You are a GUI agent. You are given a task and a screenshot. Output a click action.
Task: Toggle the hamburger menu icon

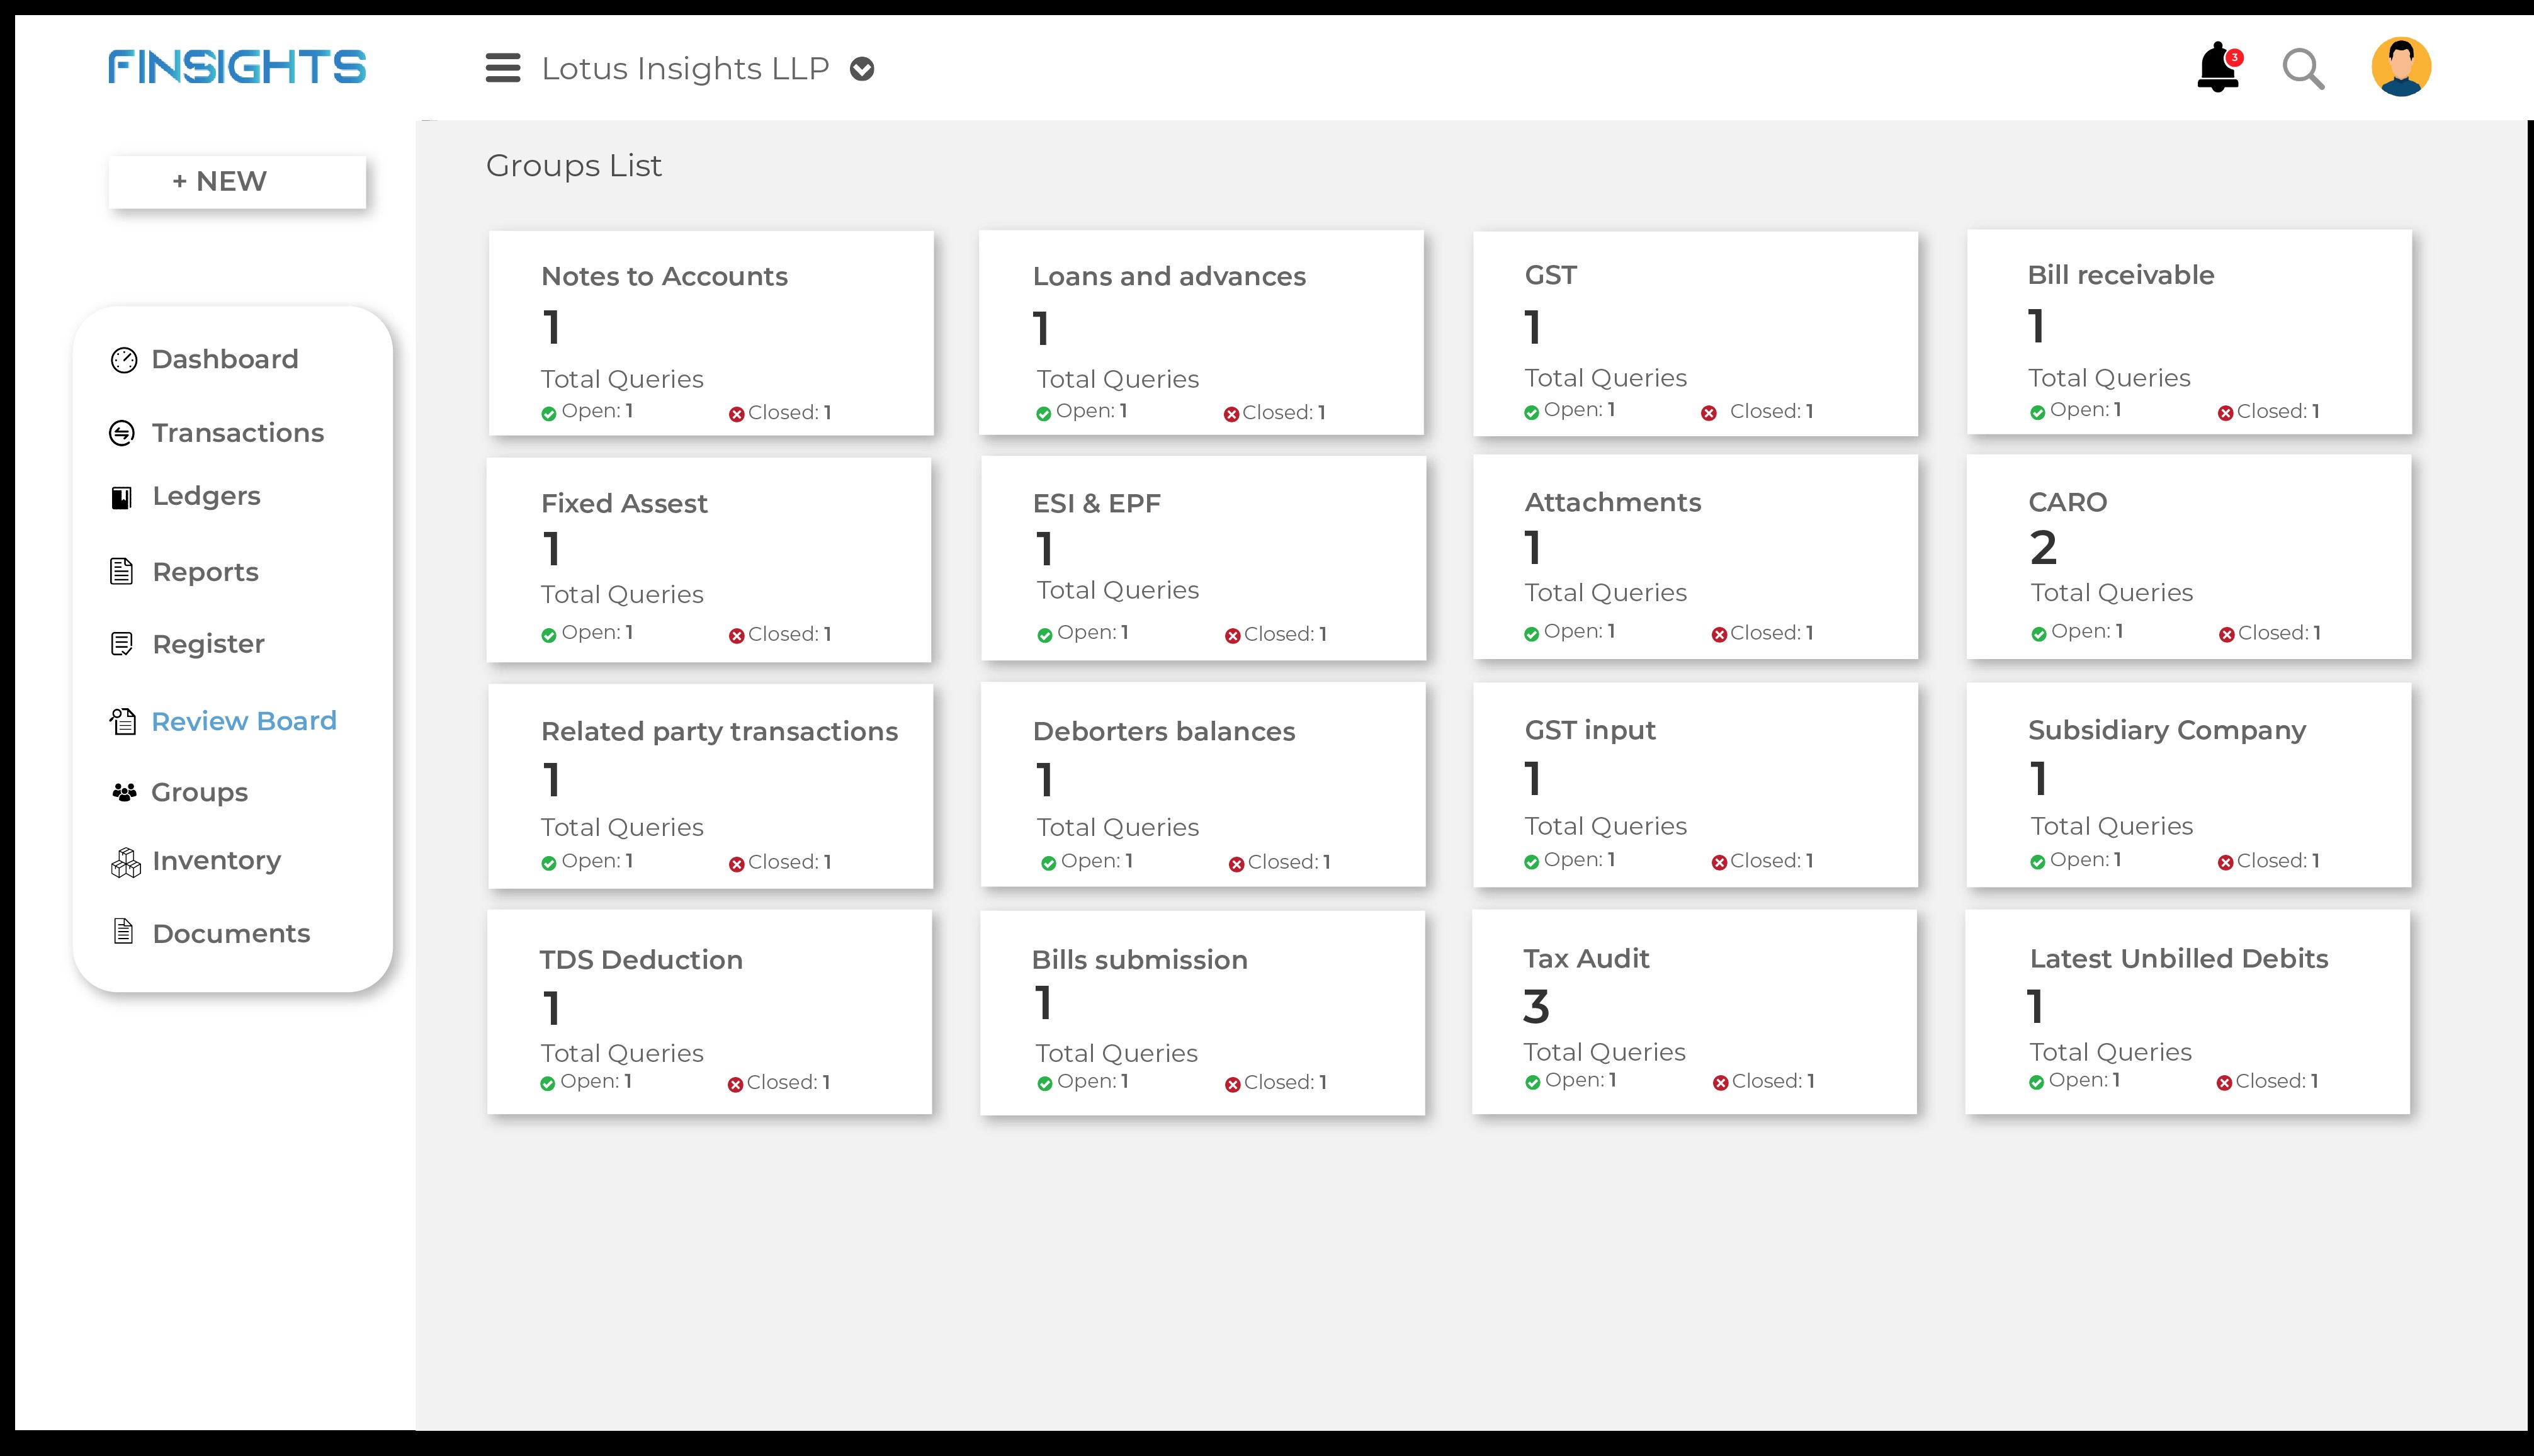coord(503,68)
